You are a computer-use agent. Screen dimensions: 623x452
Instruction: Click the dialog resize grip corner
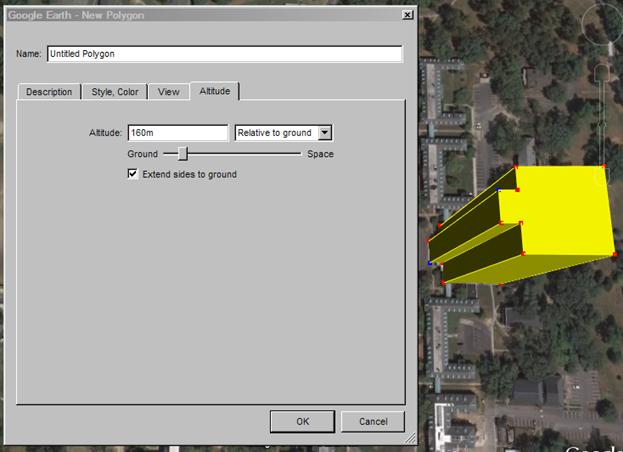coord(410,438)
